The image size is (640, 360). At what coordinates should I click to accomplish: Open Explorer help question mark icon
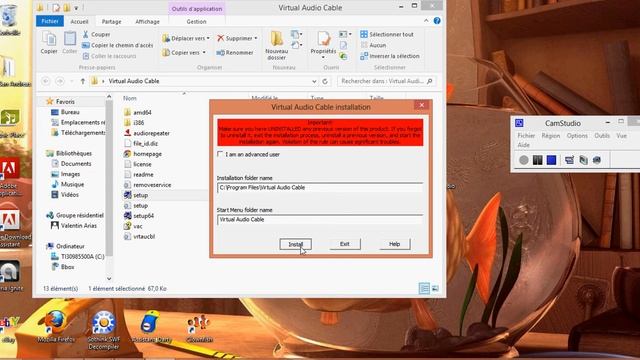pyautogui.click(x=437, y=21)
